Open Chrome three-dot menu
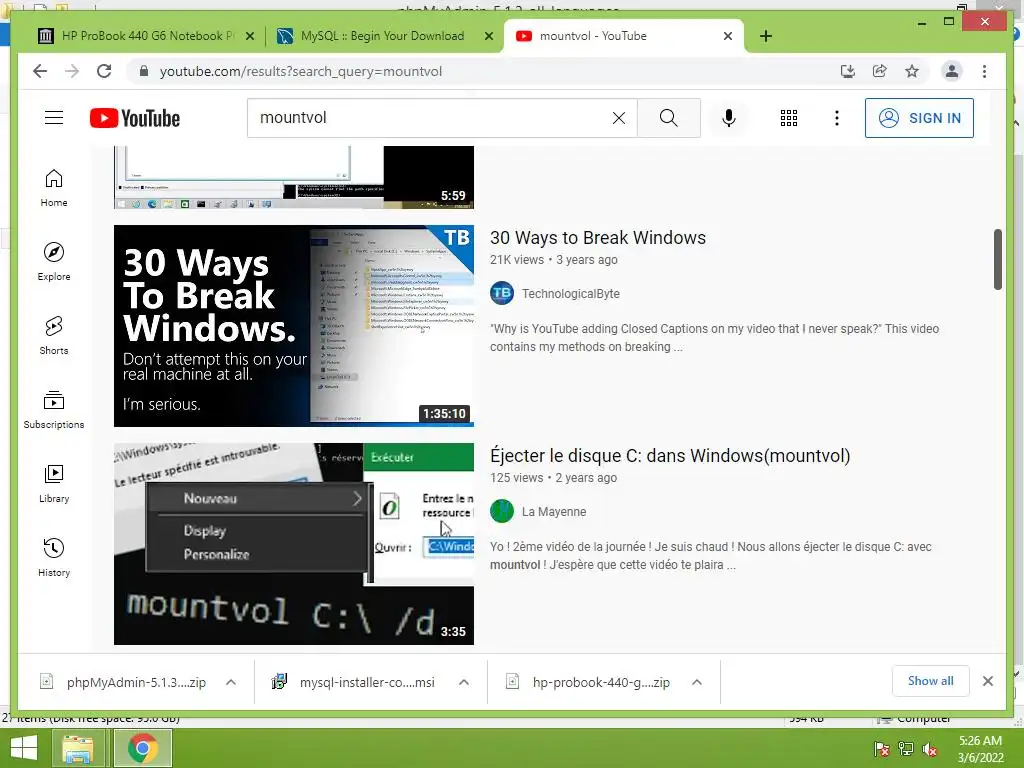The image size is (1024, 768). [984, 71]
